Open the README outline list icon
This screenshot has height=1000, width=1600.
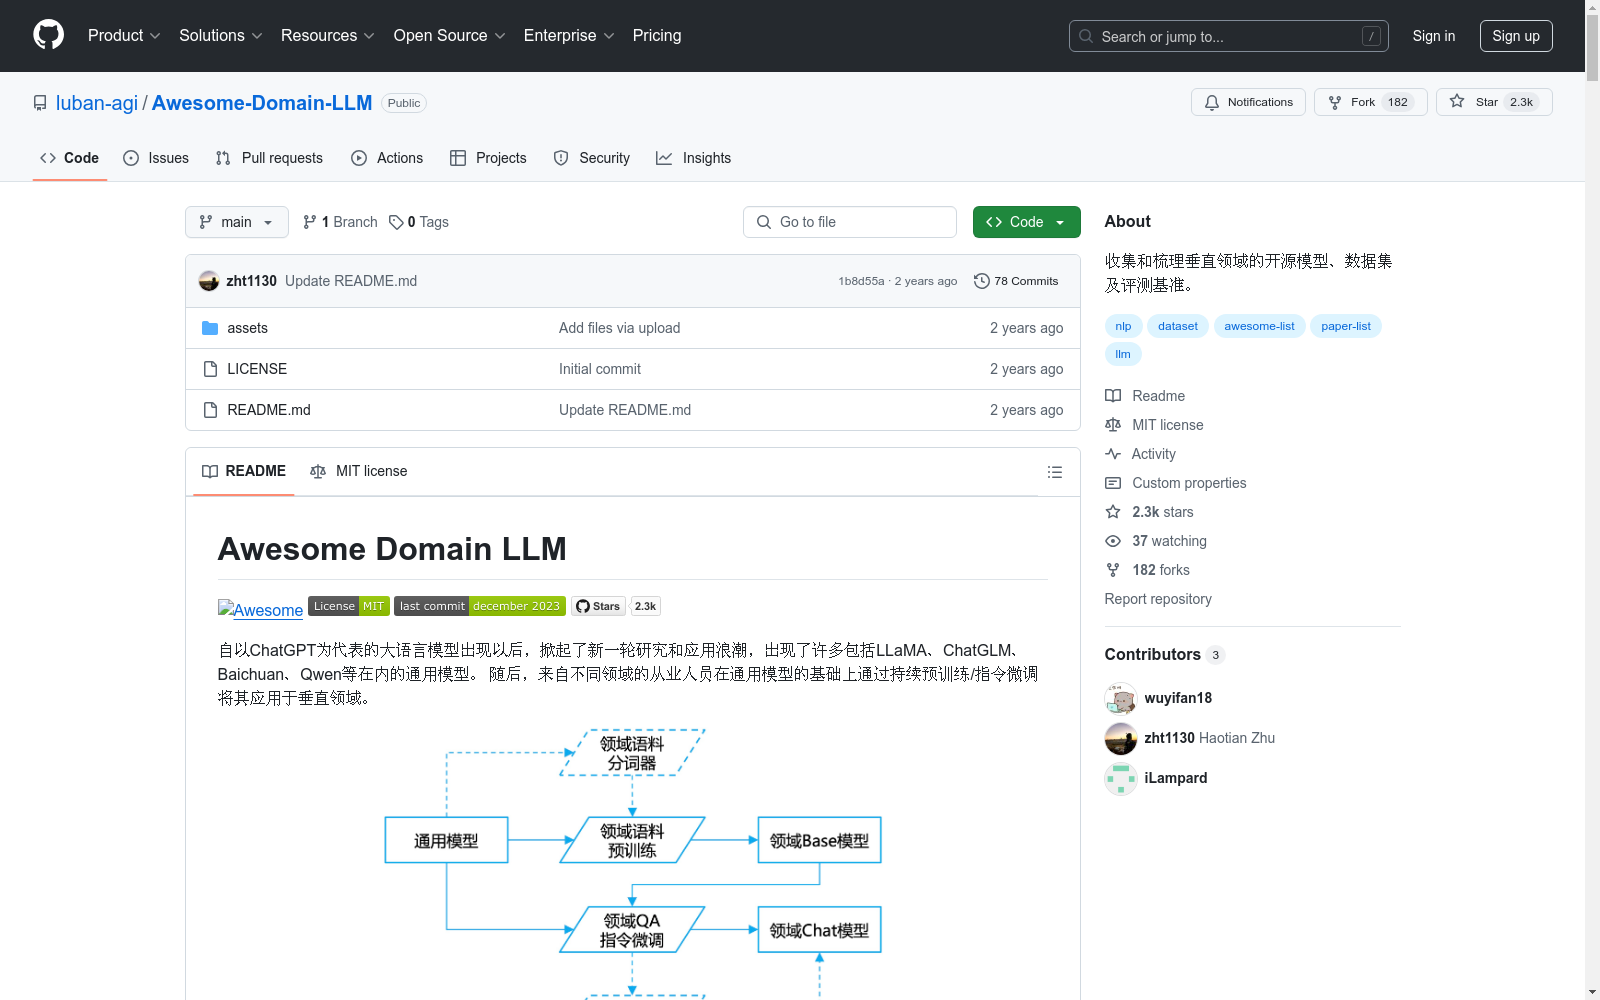1054,472
